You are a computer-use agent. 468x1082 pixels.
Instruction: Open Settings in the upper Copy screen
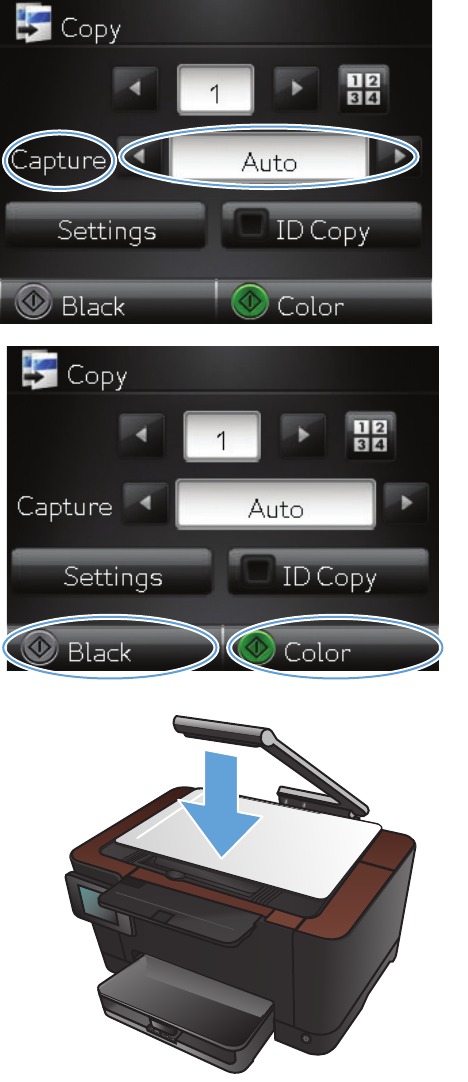[x=106, y=228]
